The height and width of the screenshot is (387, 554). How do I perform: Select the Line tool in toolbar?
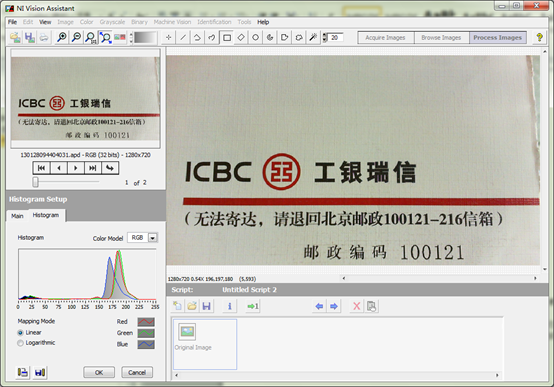(183, 37)
